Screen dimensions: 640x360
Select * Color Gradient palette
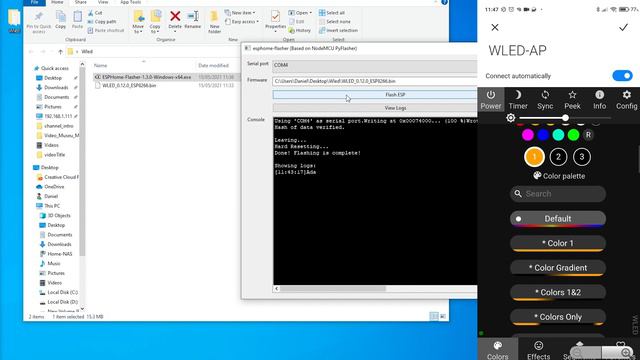click(x=558, y=268)
